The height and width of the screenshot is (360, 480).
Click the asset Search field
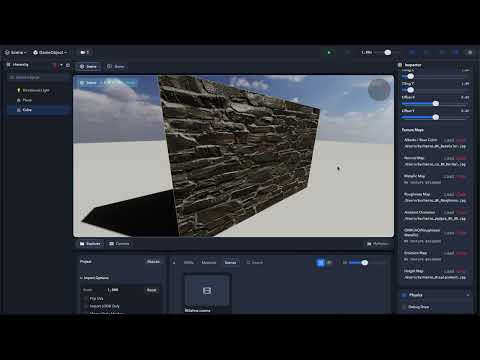[x=255, y=263]
